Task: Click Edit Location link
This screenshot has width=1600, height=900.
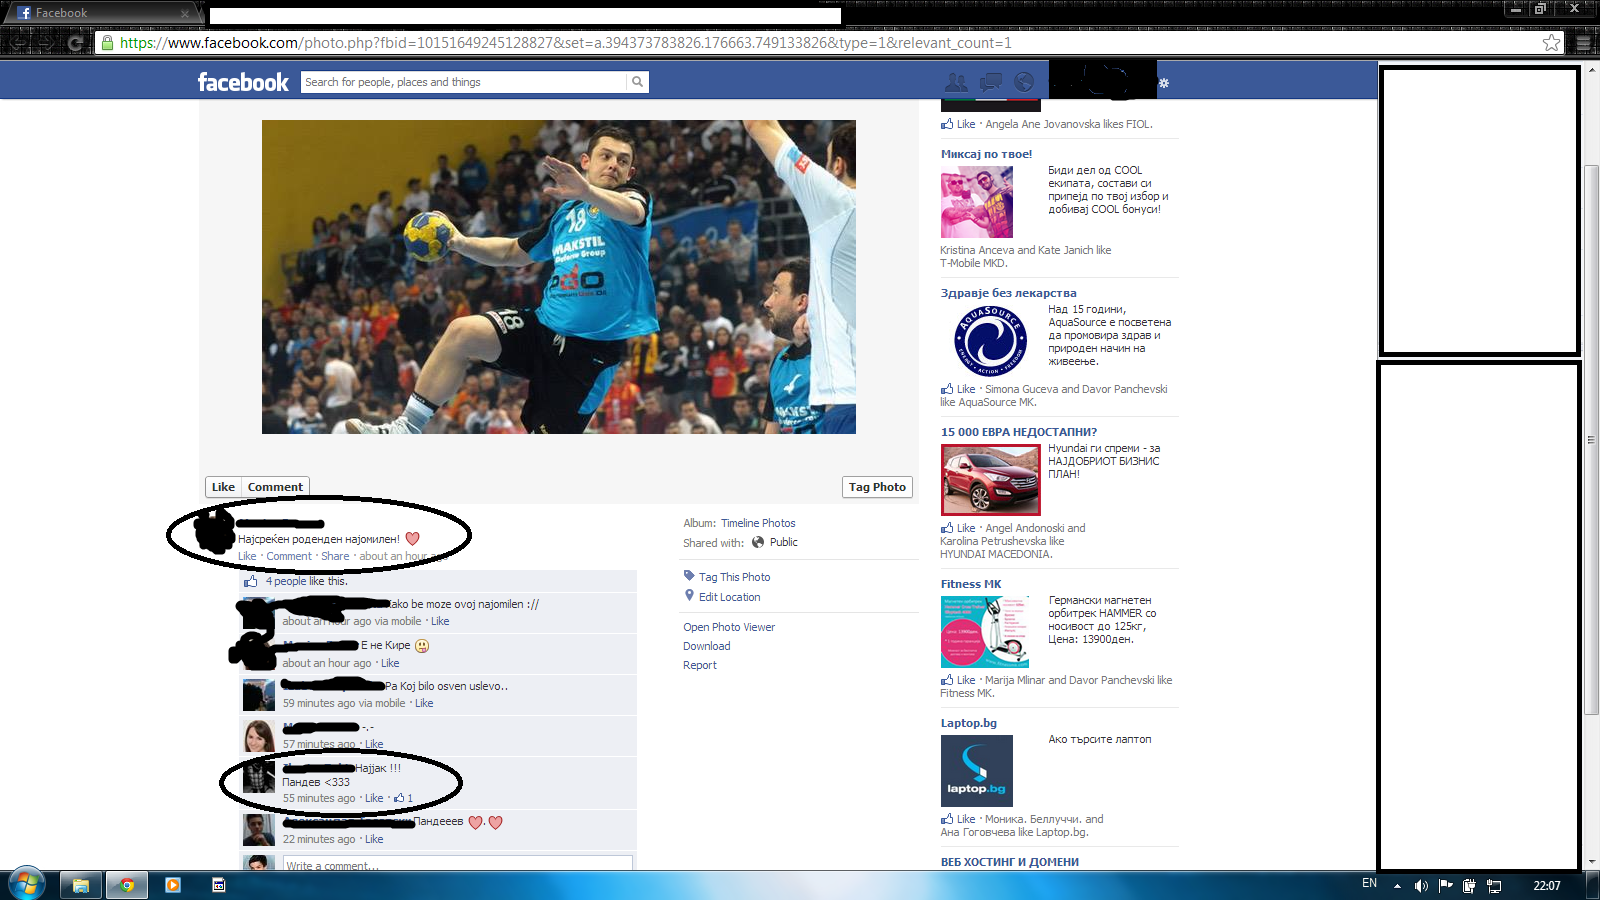Action: pyautogui.click(x=729, y=597)
